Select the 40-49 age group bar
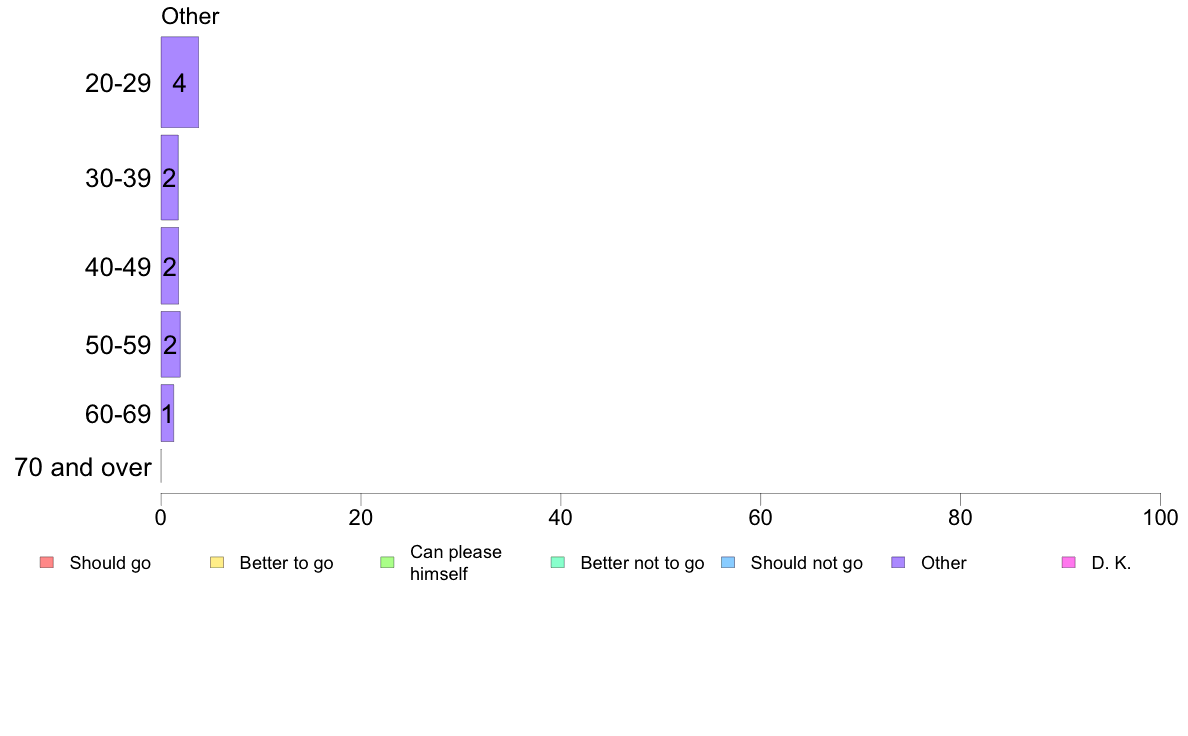Image resolution: width=1188 pixels, height=736 pixels. [170, 266]
